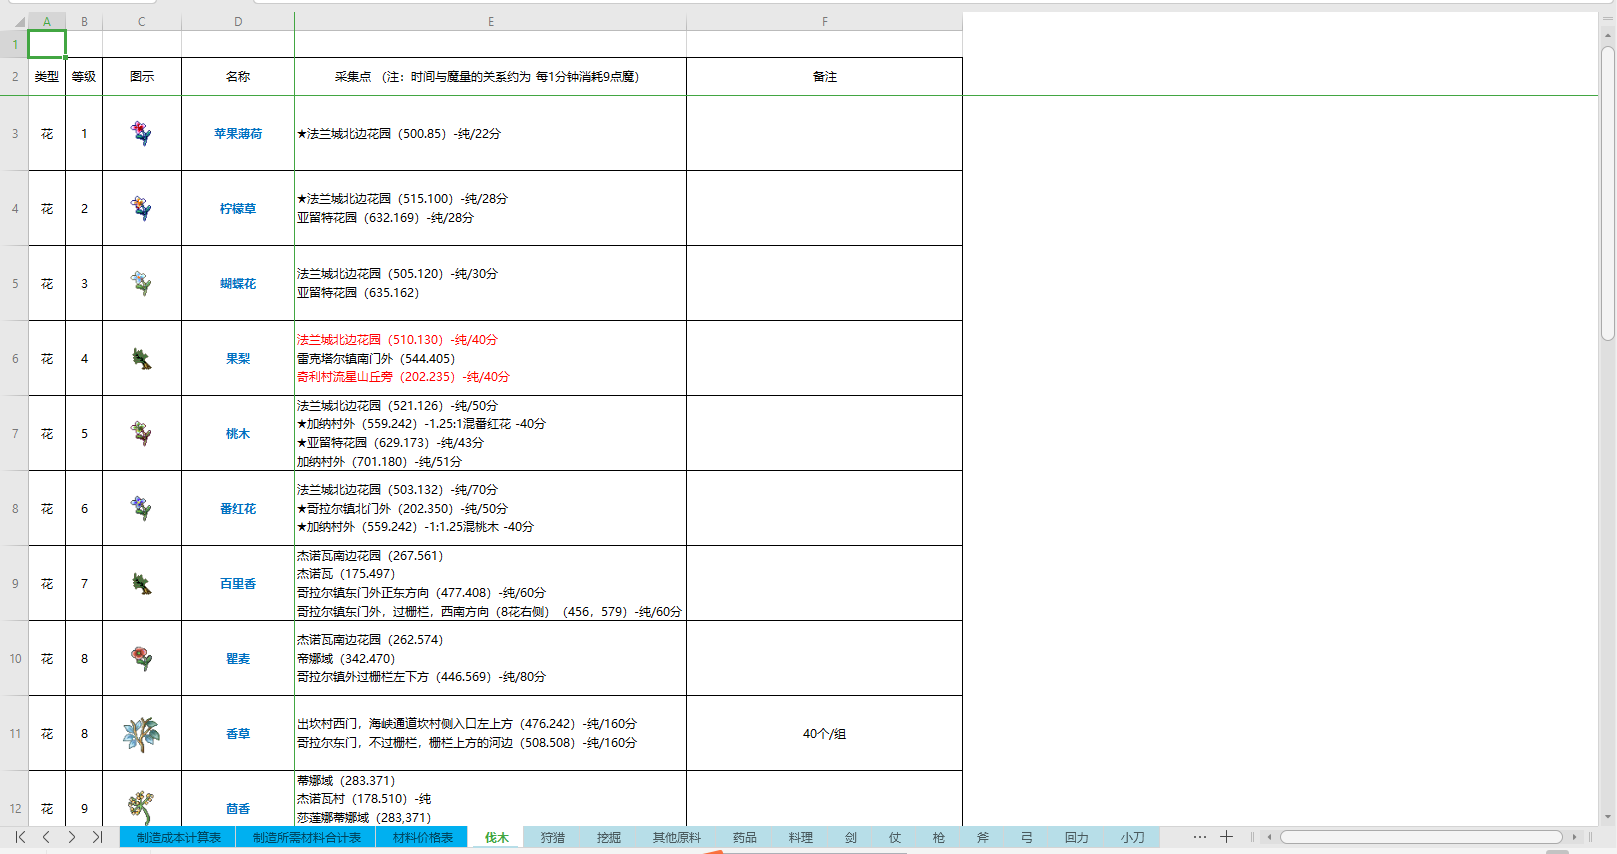The height and width of the screenshot is (854, 1617).
Task: Click the 瞿麦 red flower image
Action: 141,658
